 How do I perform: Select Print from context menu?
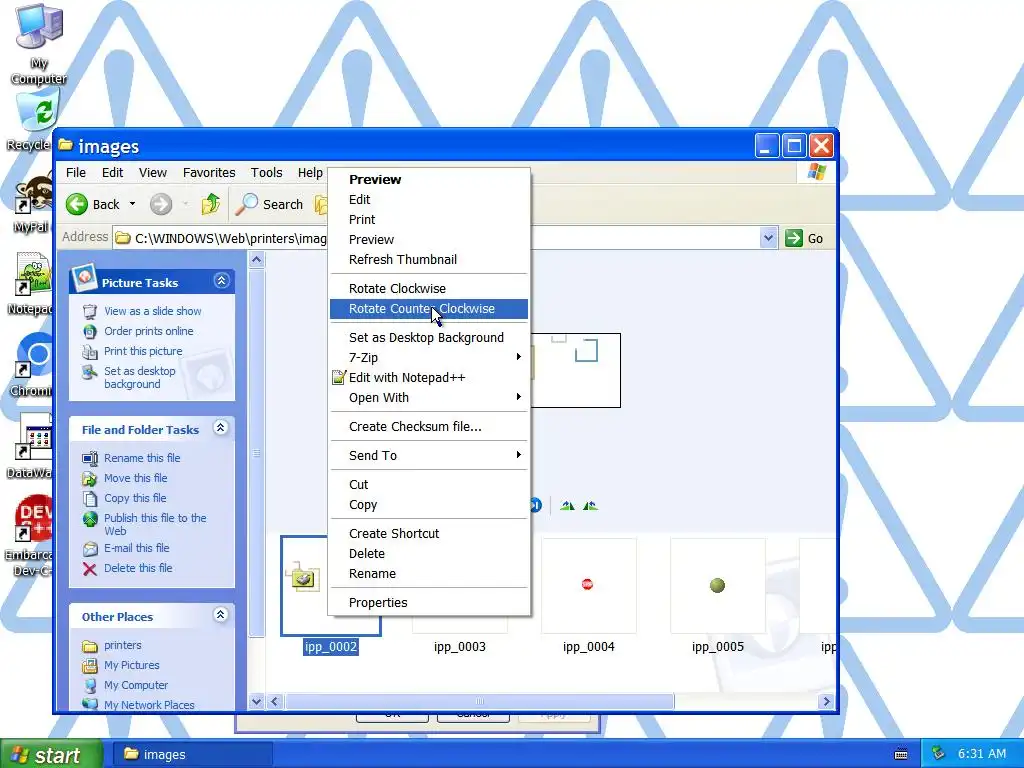[x=429, y=219]
